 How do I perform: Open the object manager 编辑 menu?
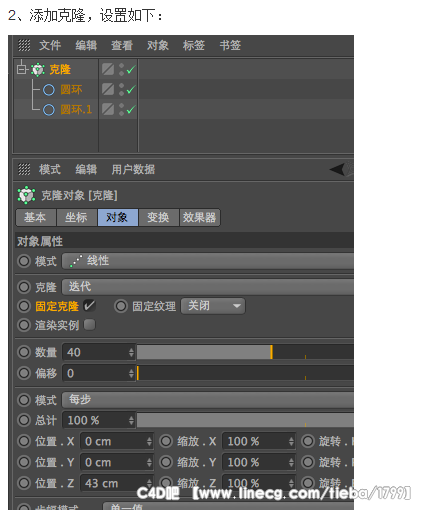point(86,45)
